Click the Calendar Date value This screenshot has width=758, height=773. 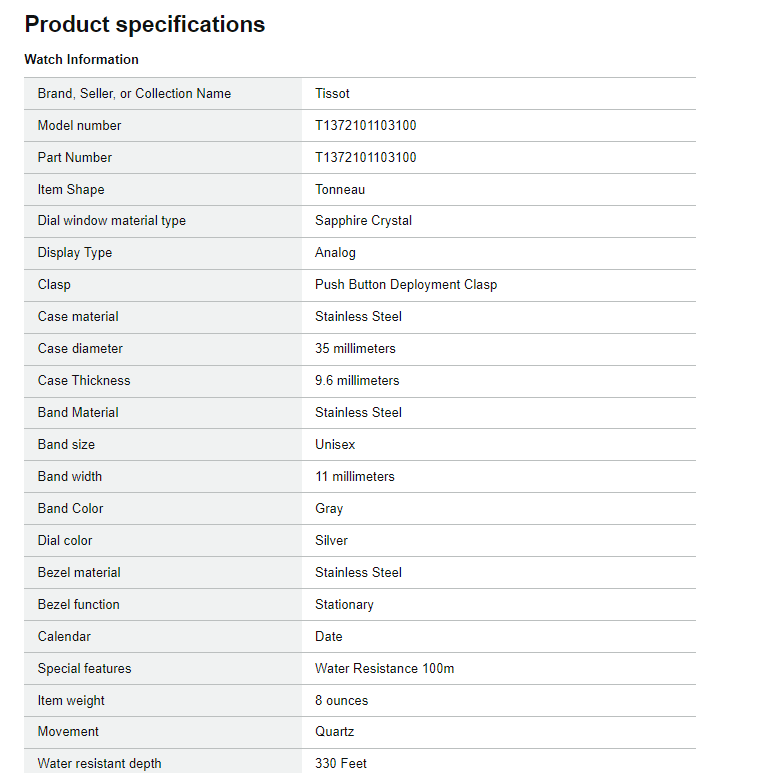pos(328,637)
